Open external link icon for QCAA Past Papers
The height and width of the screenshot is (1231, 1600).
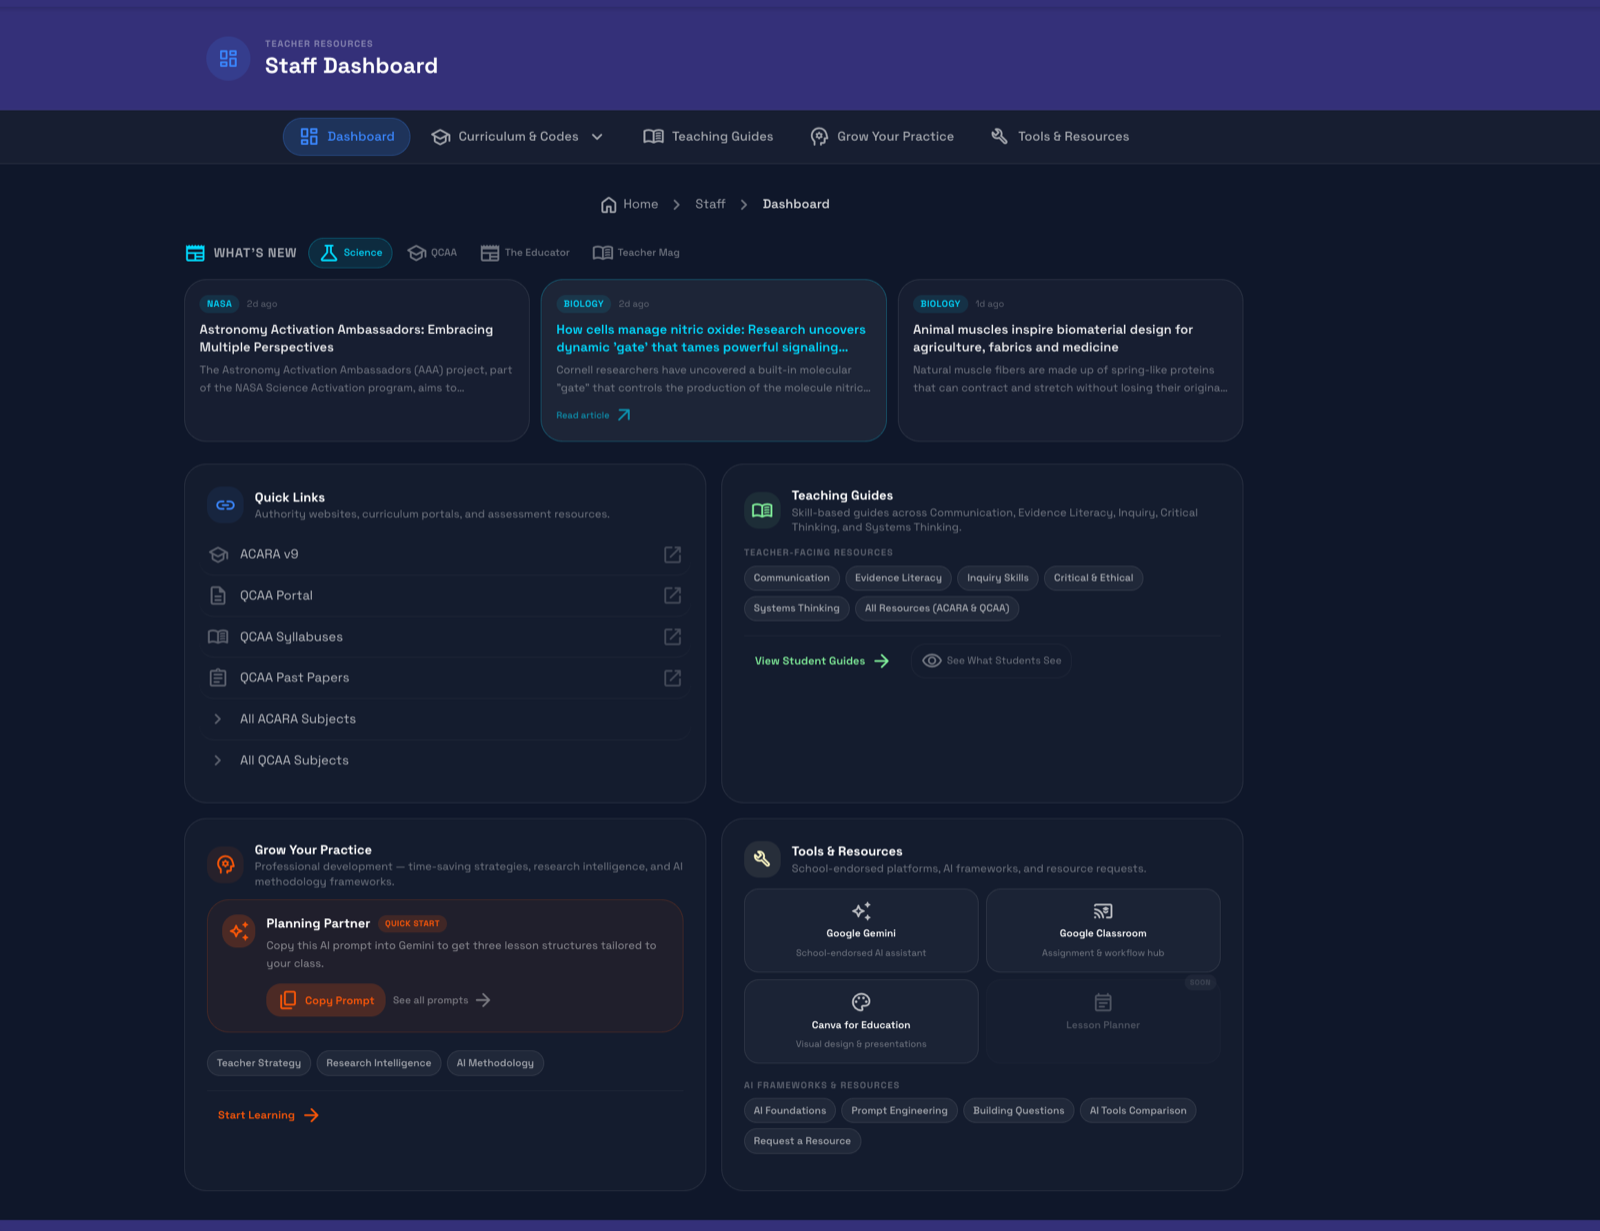point(673,678)
